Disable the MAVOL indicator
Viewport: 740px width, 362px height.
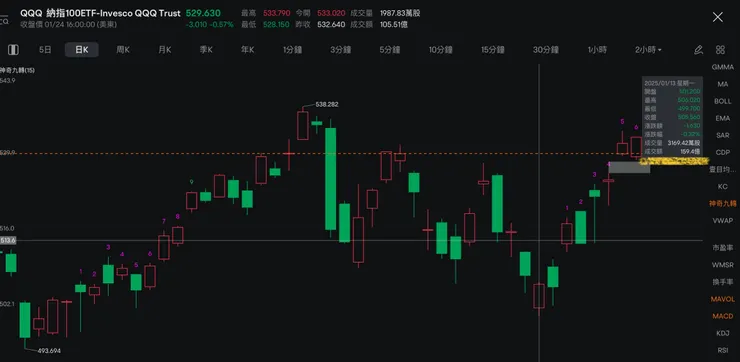pyautogui.click(x=723, y=299)
